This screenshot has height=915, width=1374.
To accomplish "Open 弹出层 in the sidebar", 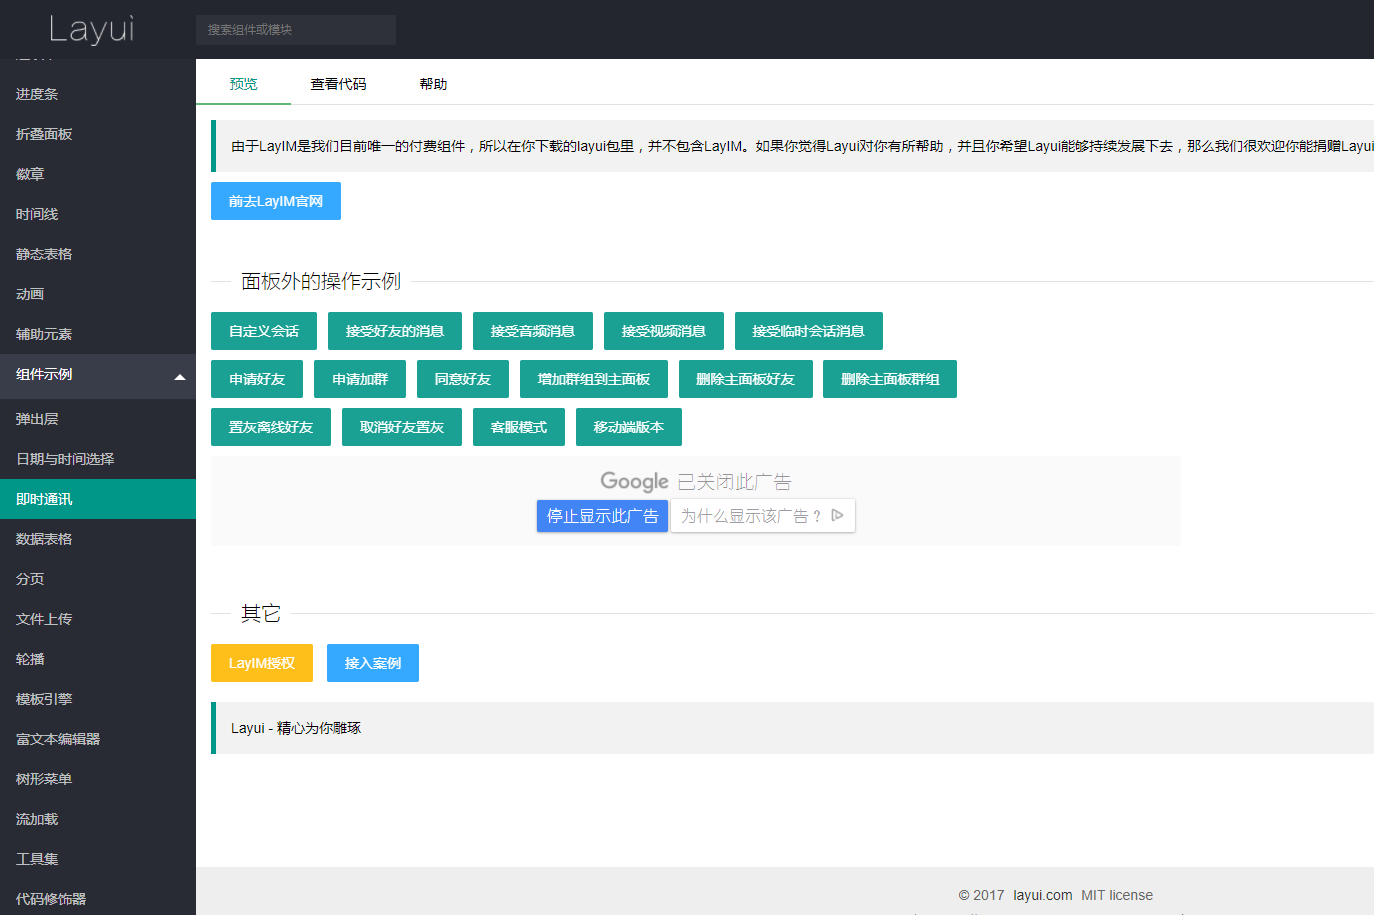I will [98, 419].
